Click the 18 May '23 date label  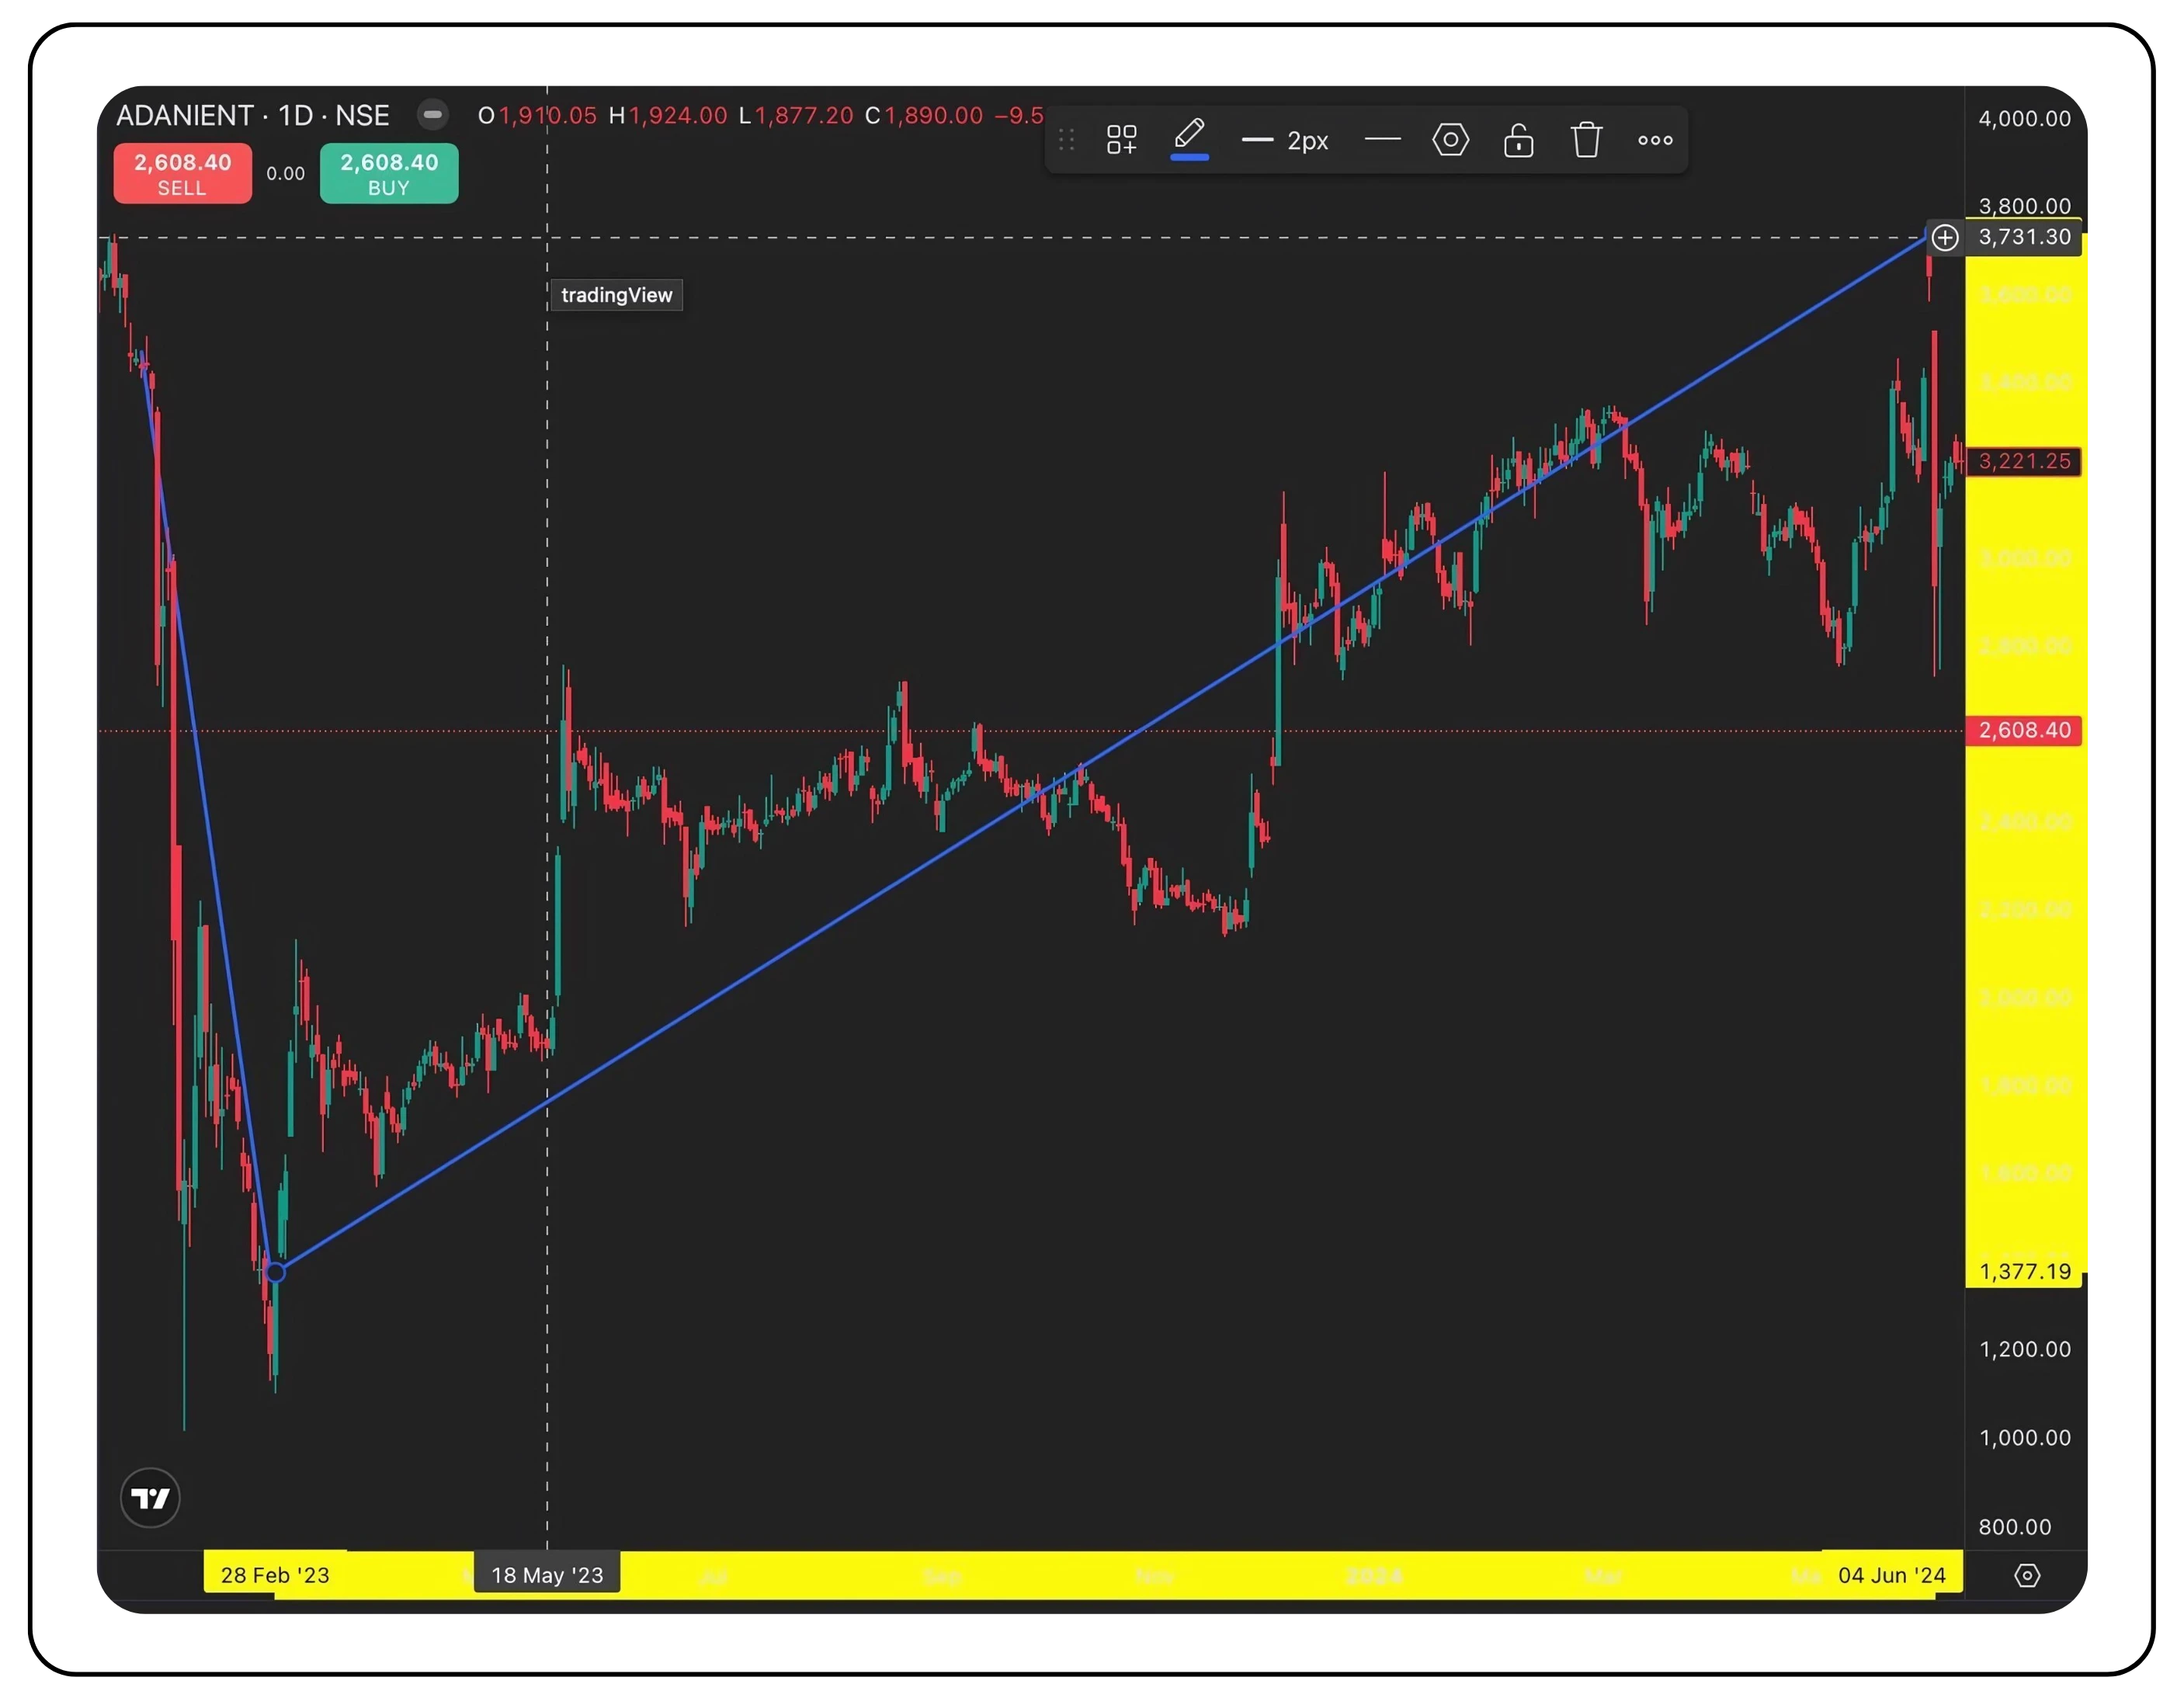[547, 1575]
